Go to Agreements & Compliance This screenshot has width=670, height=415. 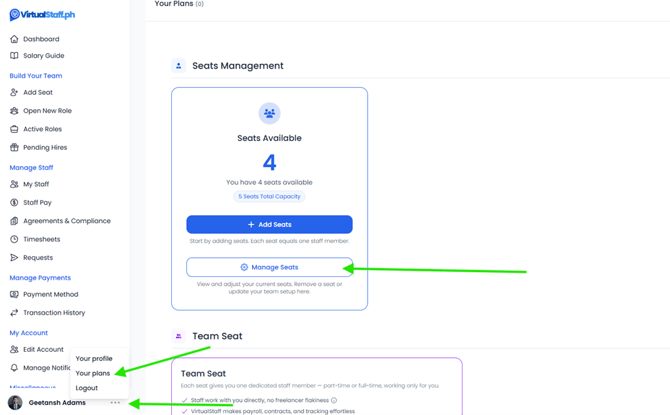coord(67,221)
